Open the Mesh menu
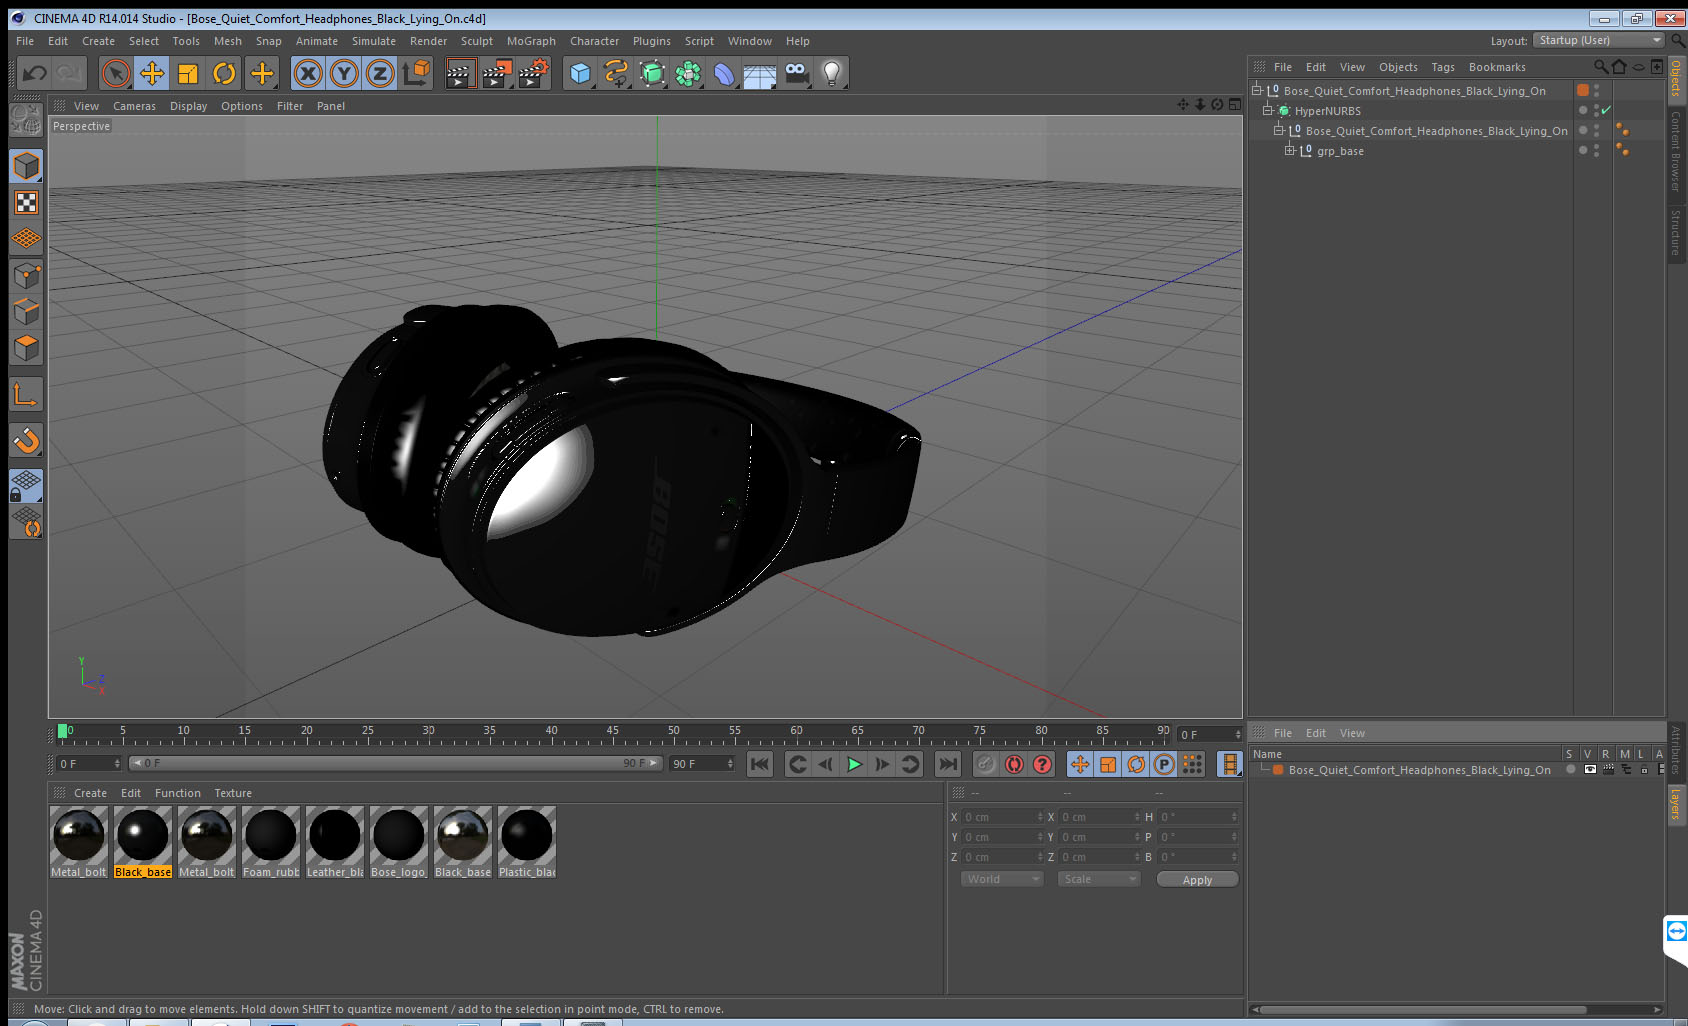1688x1026 pixels. click(227, 41)
